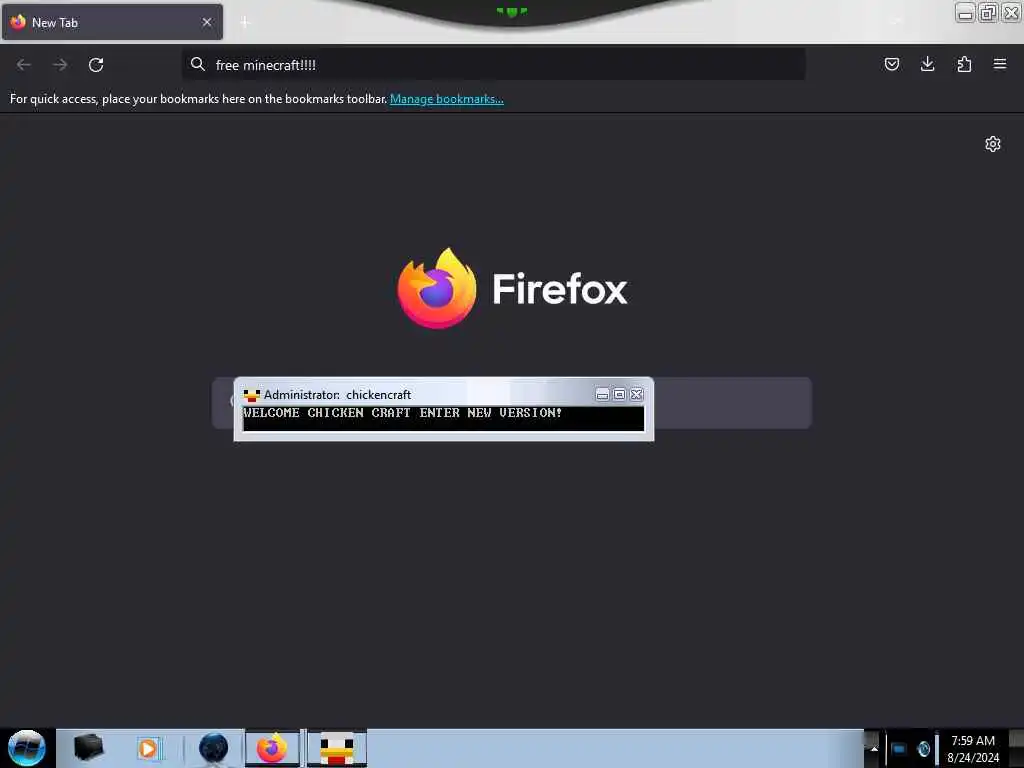Click the new tab page search box
1024x768 pixels.
pyautogui.click(x=512, y=403)
